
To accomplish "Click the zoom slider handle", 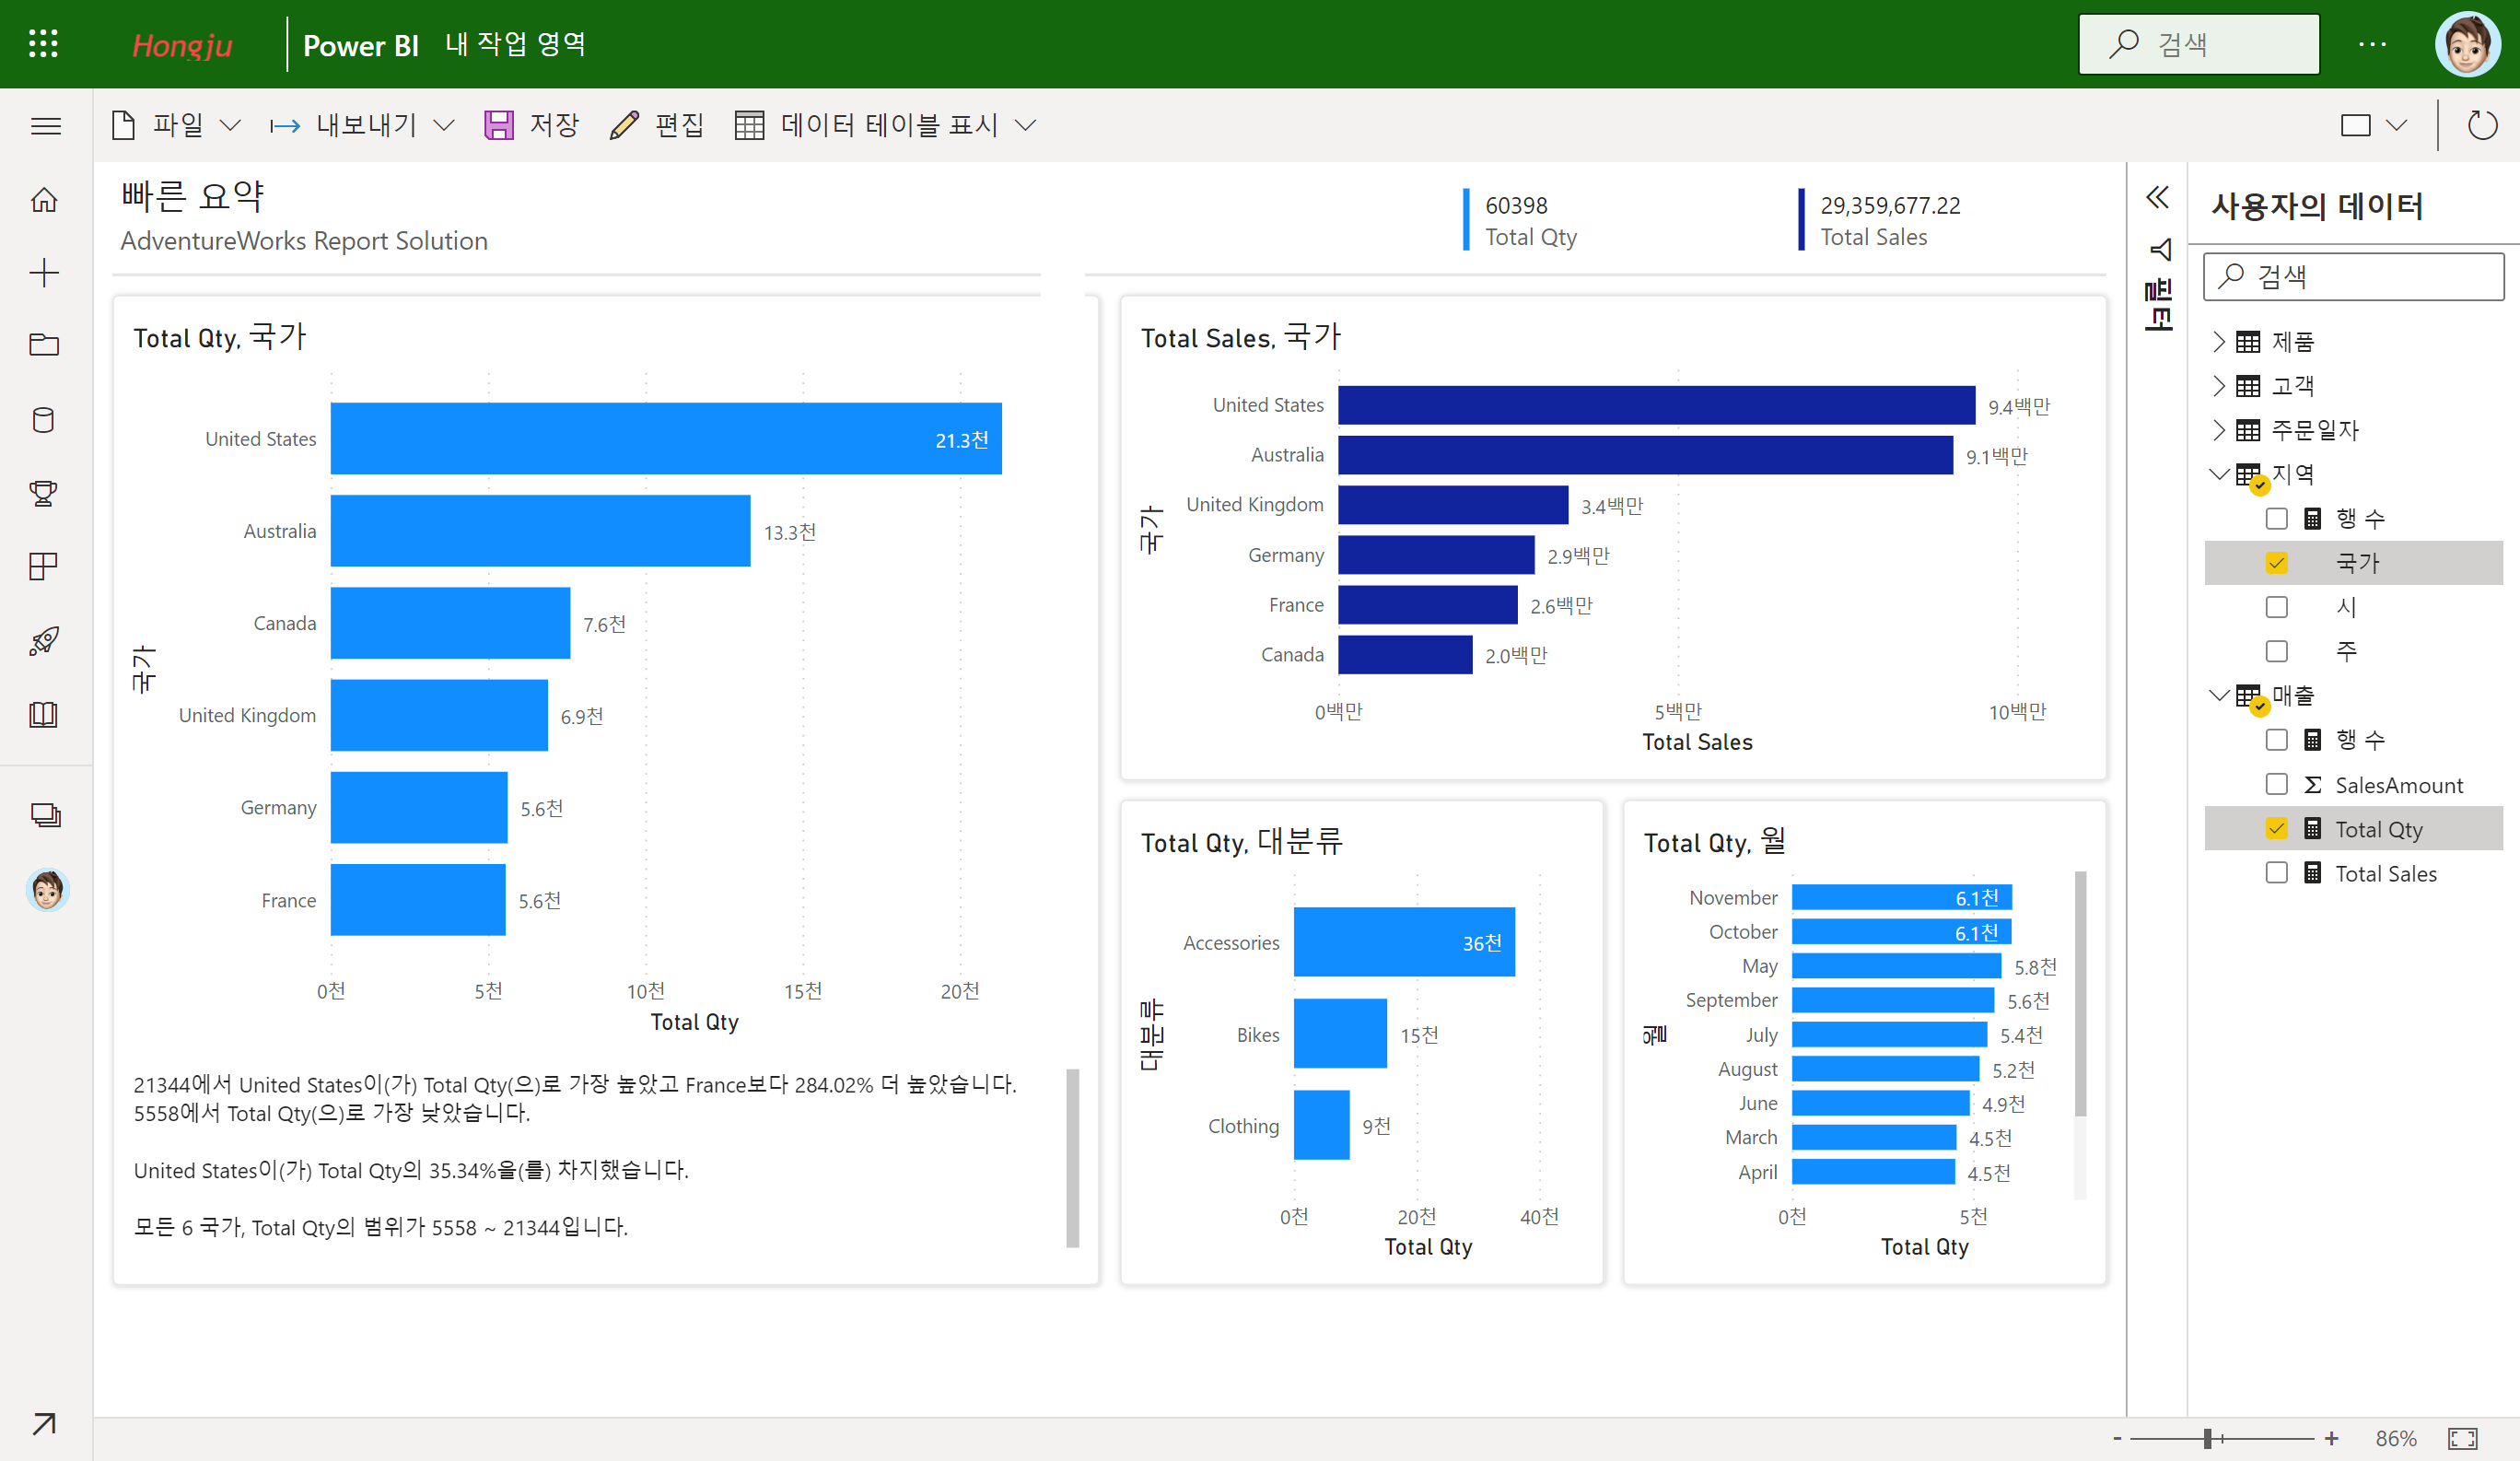I will (x=2207, y=1438).
